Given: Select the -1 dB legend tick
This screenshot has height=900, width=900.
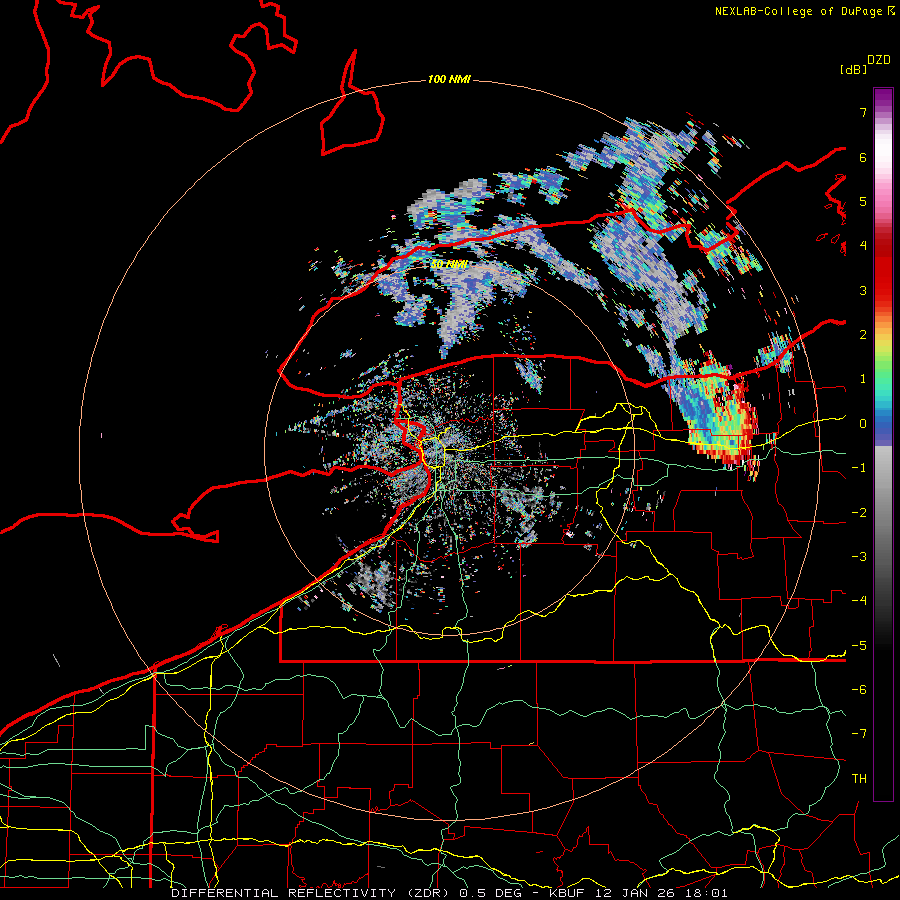Looking at the screenshot, I should (859, 468).
